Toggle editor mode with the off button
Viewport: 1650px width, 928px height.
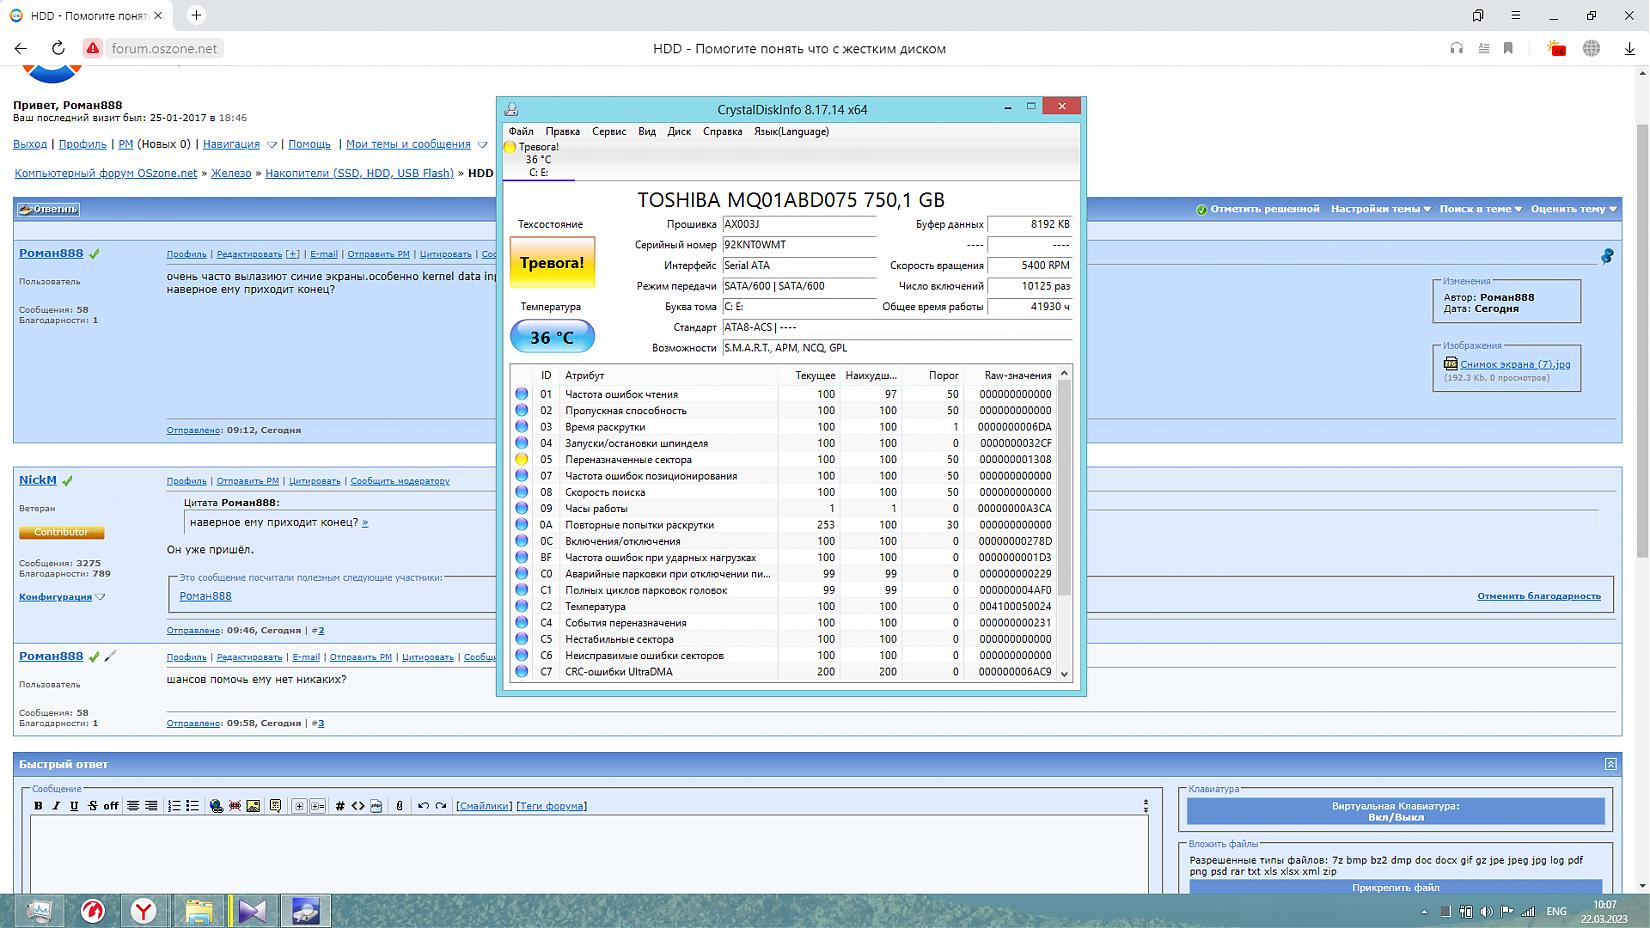coord(110,806)
